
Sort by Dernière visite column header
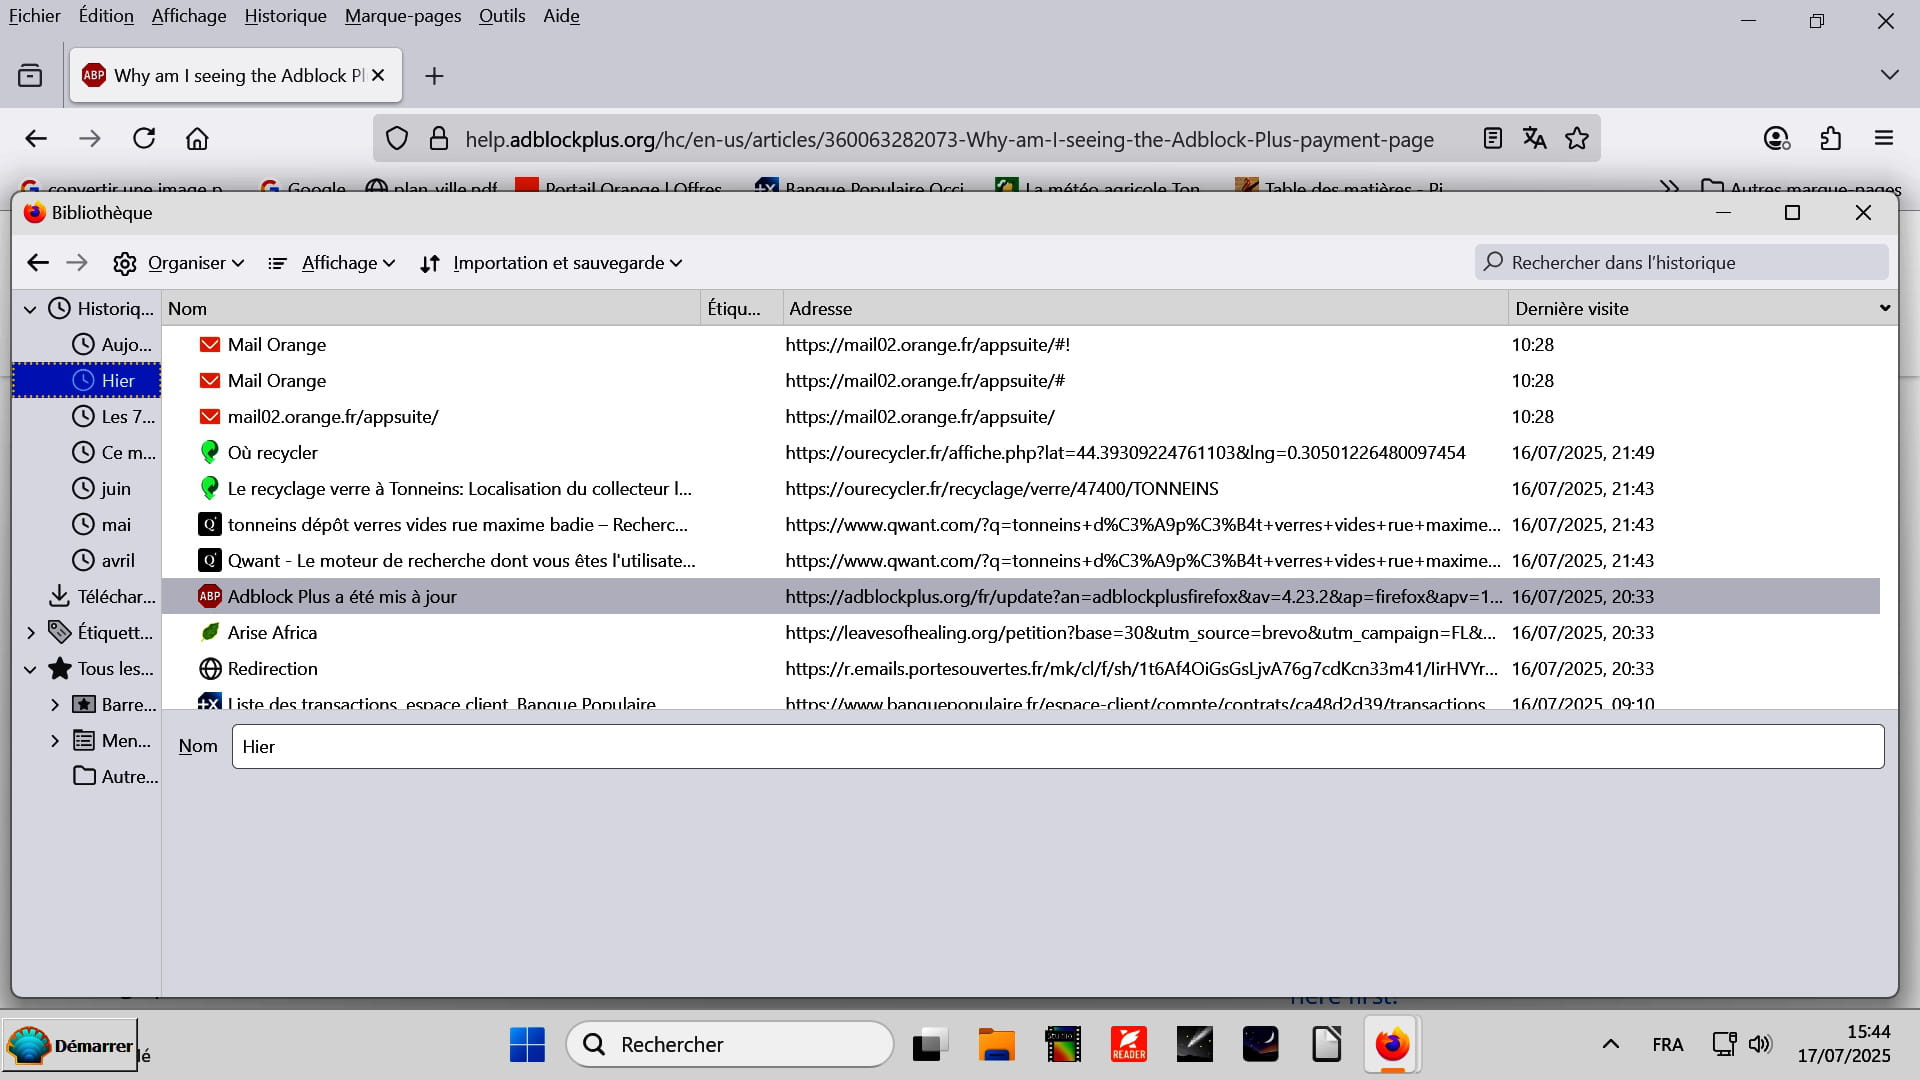1702,309
